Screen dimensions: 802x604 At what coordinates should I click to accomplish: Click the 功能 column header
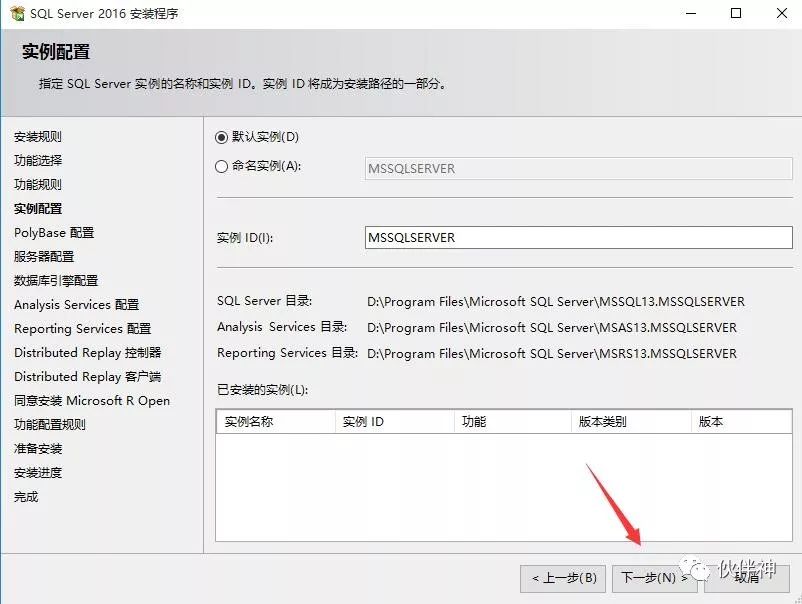[x=513, y=422]
